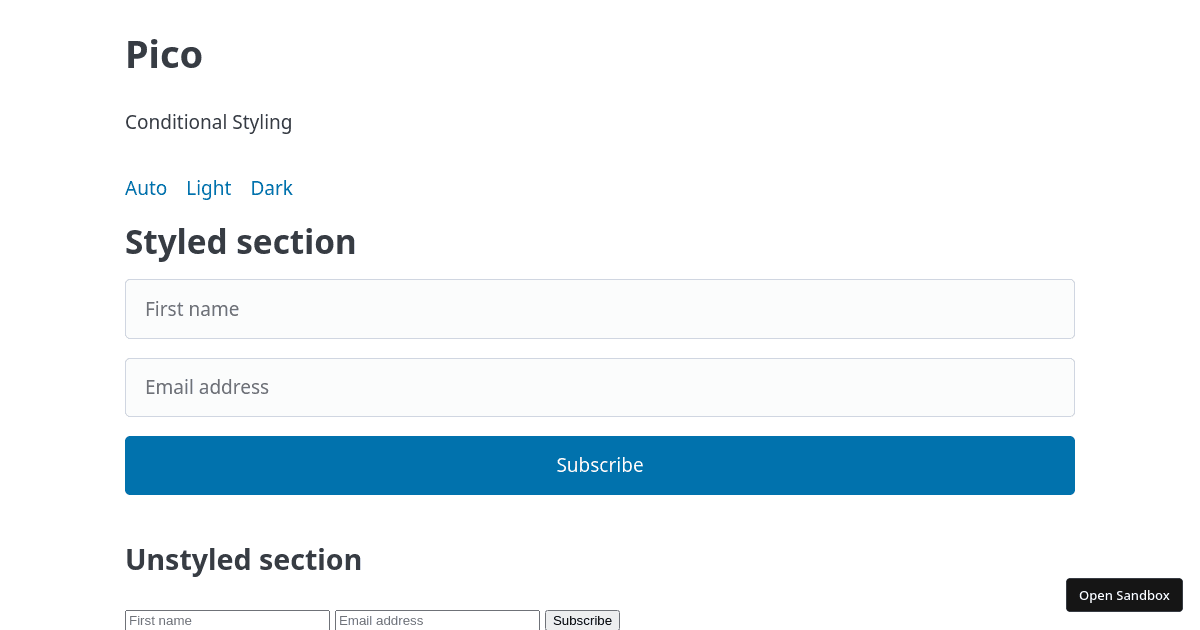Screen dimensions: 1200x630
Task: Click the Pico page title
Action: [x=164, y=55]
